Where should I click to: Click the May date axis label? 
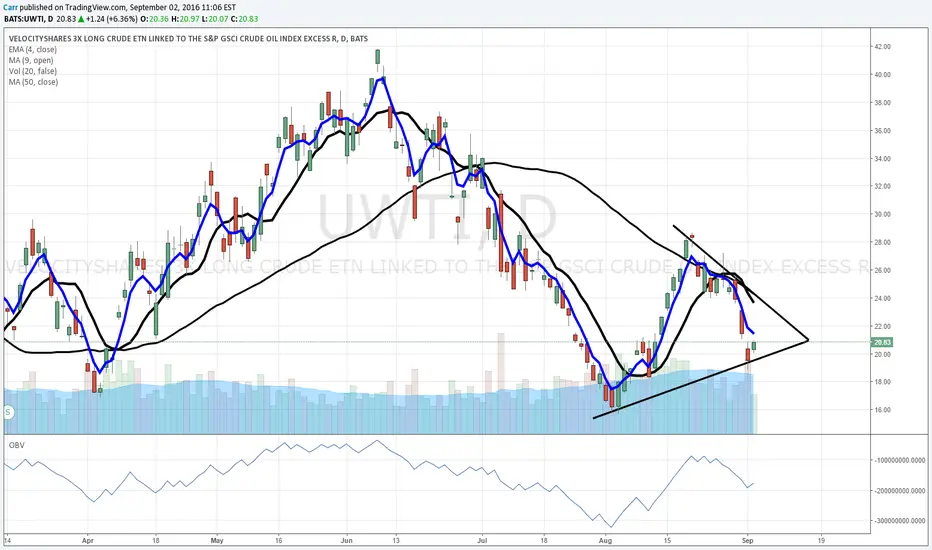(217, 541)
